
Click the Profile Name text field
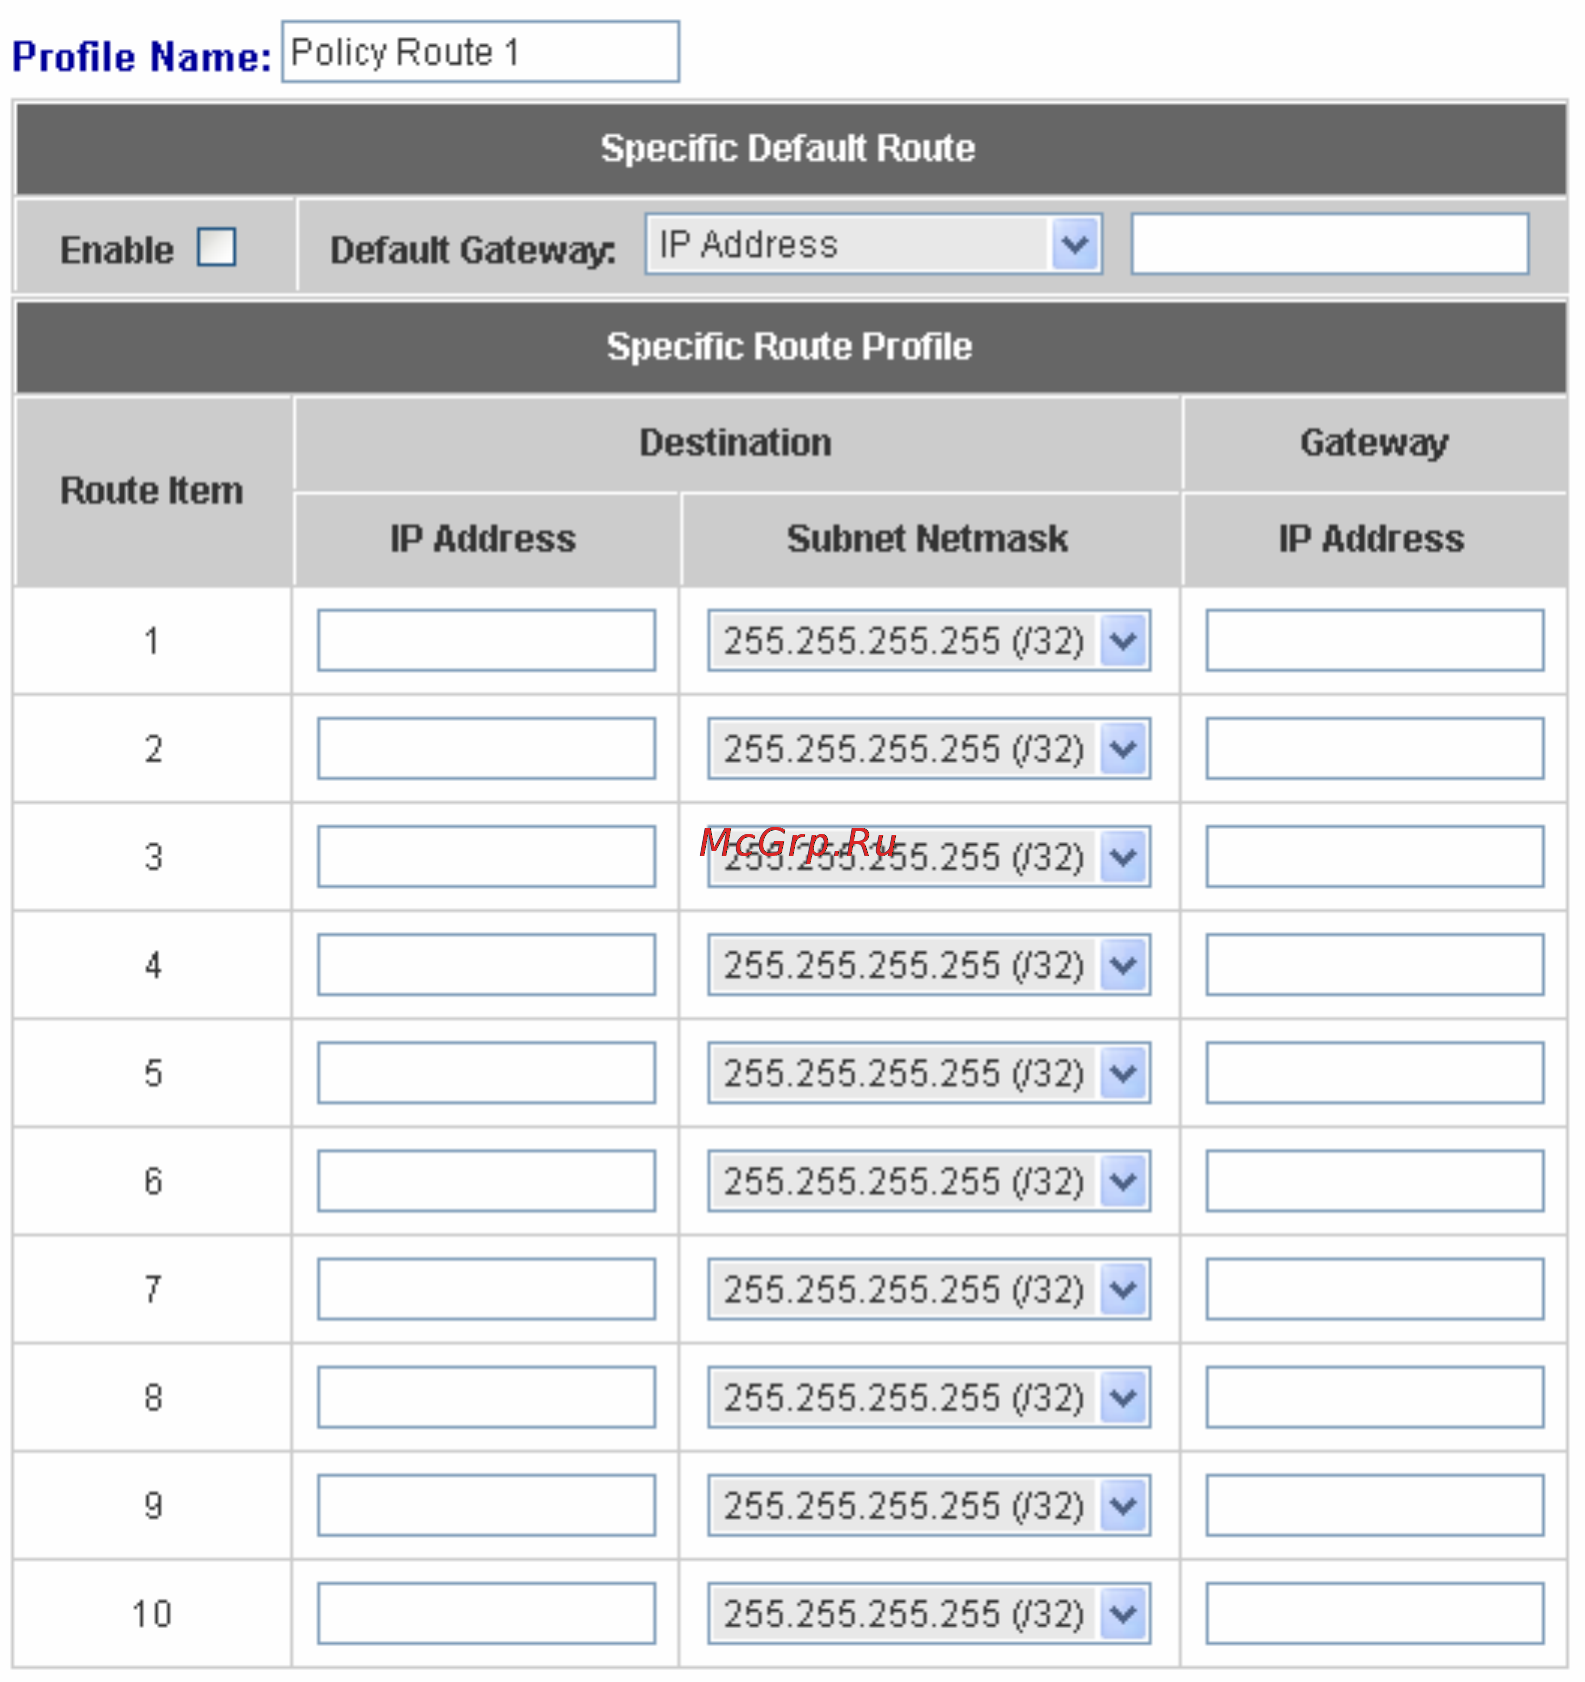click(480, 52)
